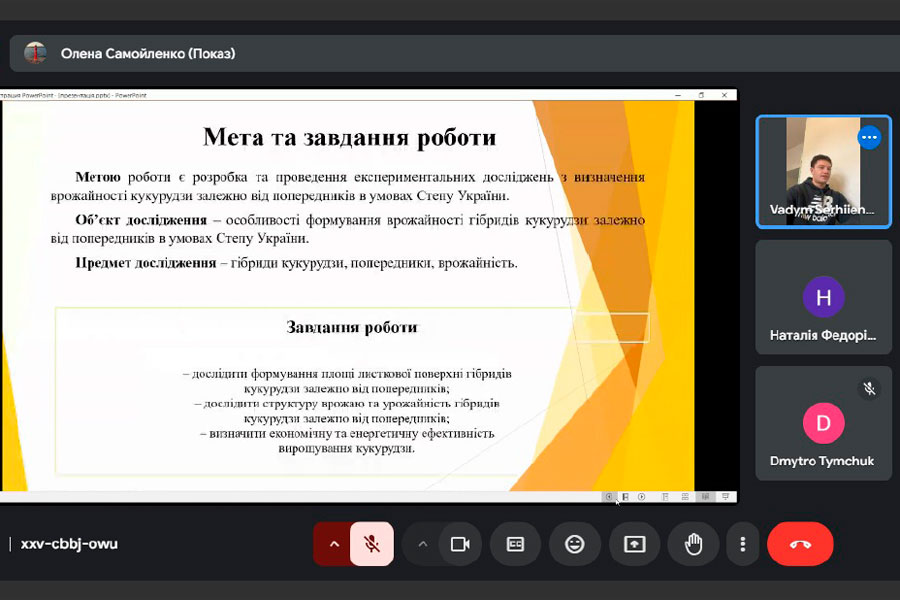Open options on Vadym's video tile
Screen dimensions: 900x600
click(x=869, y=137)
